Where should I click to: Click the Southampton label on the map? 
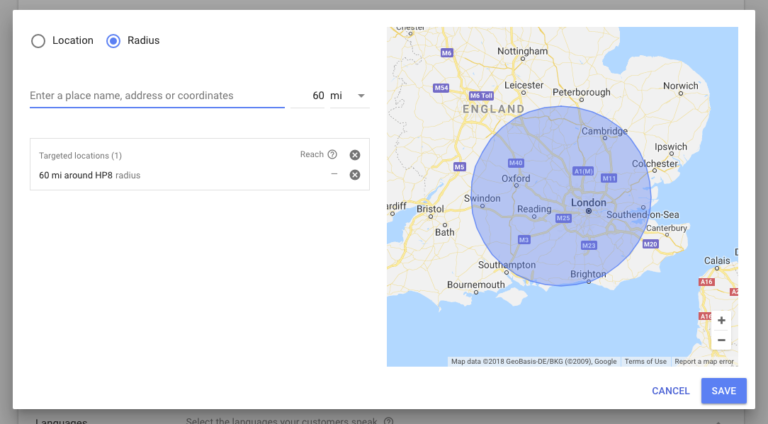point(507,265)
